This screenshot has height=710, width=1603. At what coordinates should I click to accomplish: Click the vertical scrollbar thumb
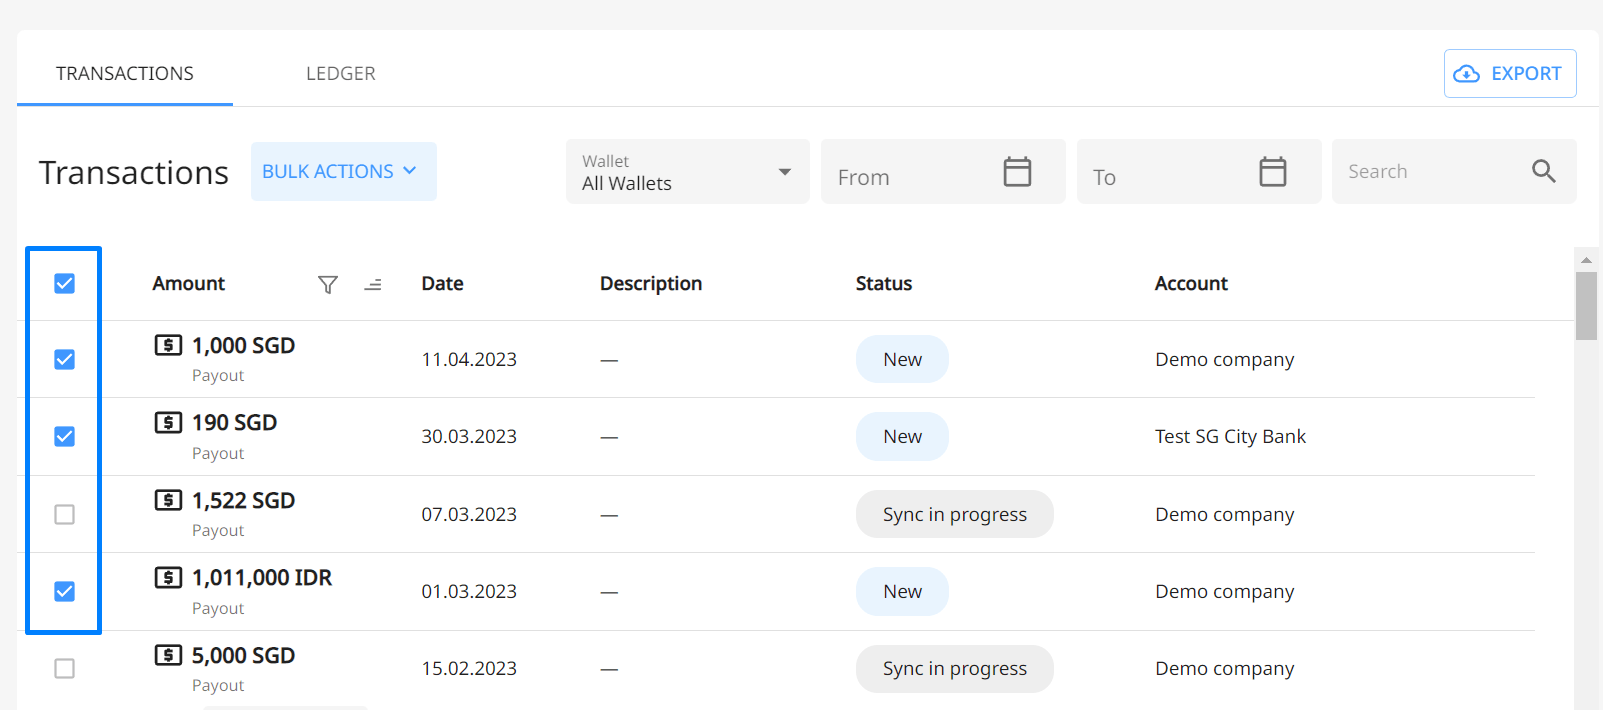(1586, 305)
